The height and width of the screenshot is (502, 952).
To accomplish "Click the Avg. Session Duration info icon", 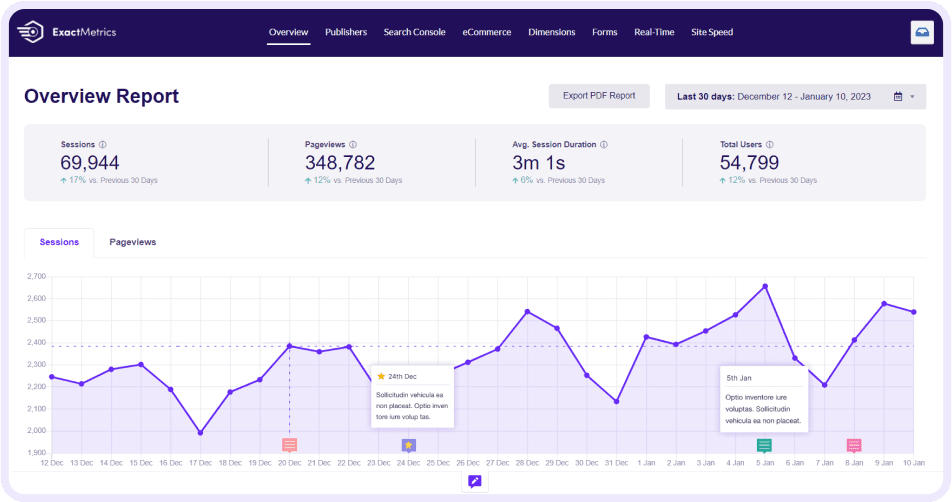I will [603, 145].
